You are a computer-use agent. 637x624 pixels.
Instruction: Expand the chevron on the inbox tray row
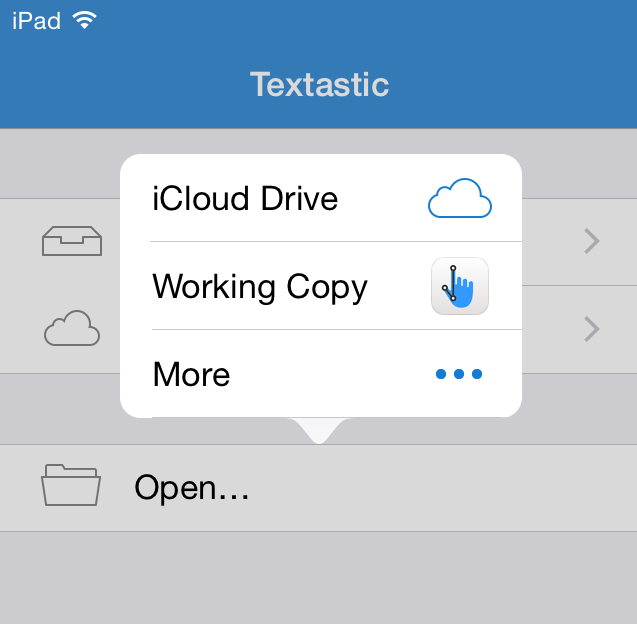coord(592,241)
